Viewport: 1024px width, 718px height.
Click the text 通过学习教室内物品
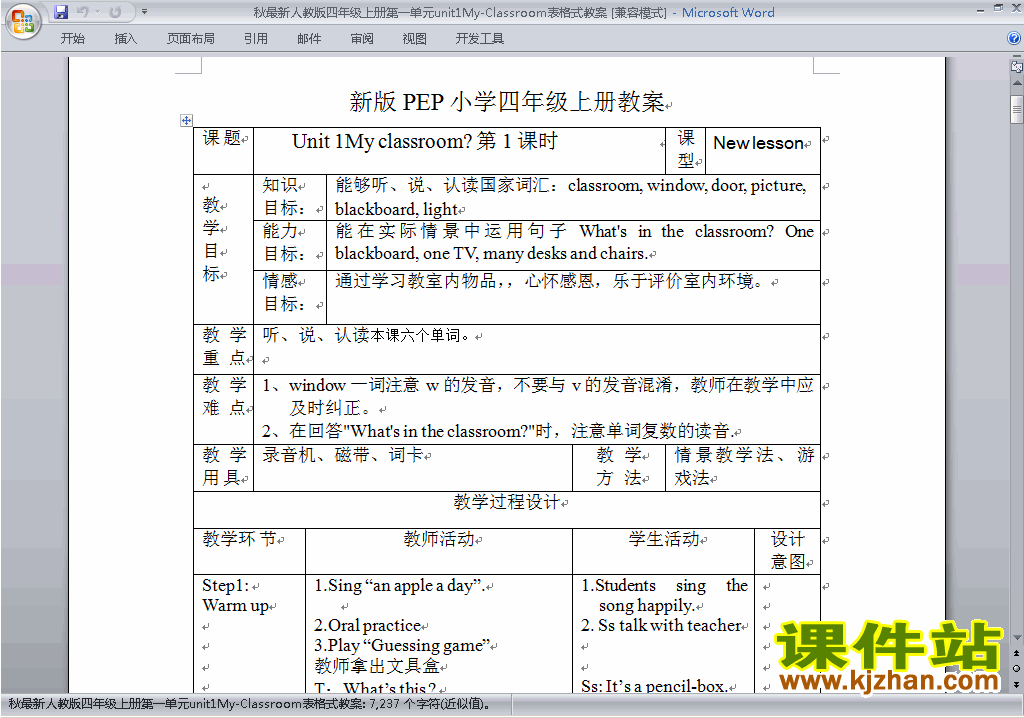416,281
